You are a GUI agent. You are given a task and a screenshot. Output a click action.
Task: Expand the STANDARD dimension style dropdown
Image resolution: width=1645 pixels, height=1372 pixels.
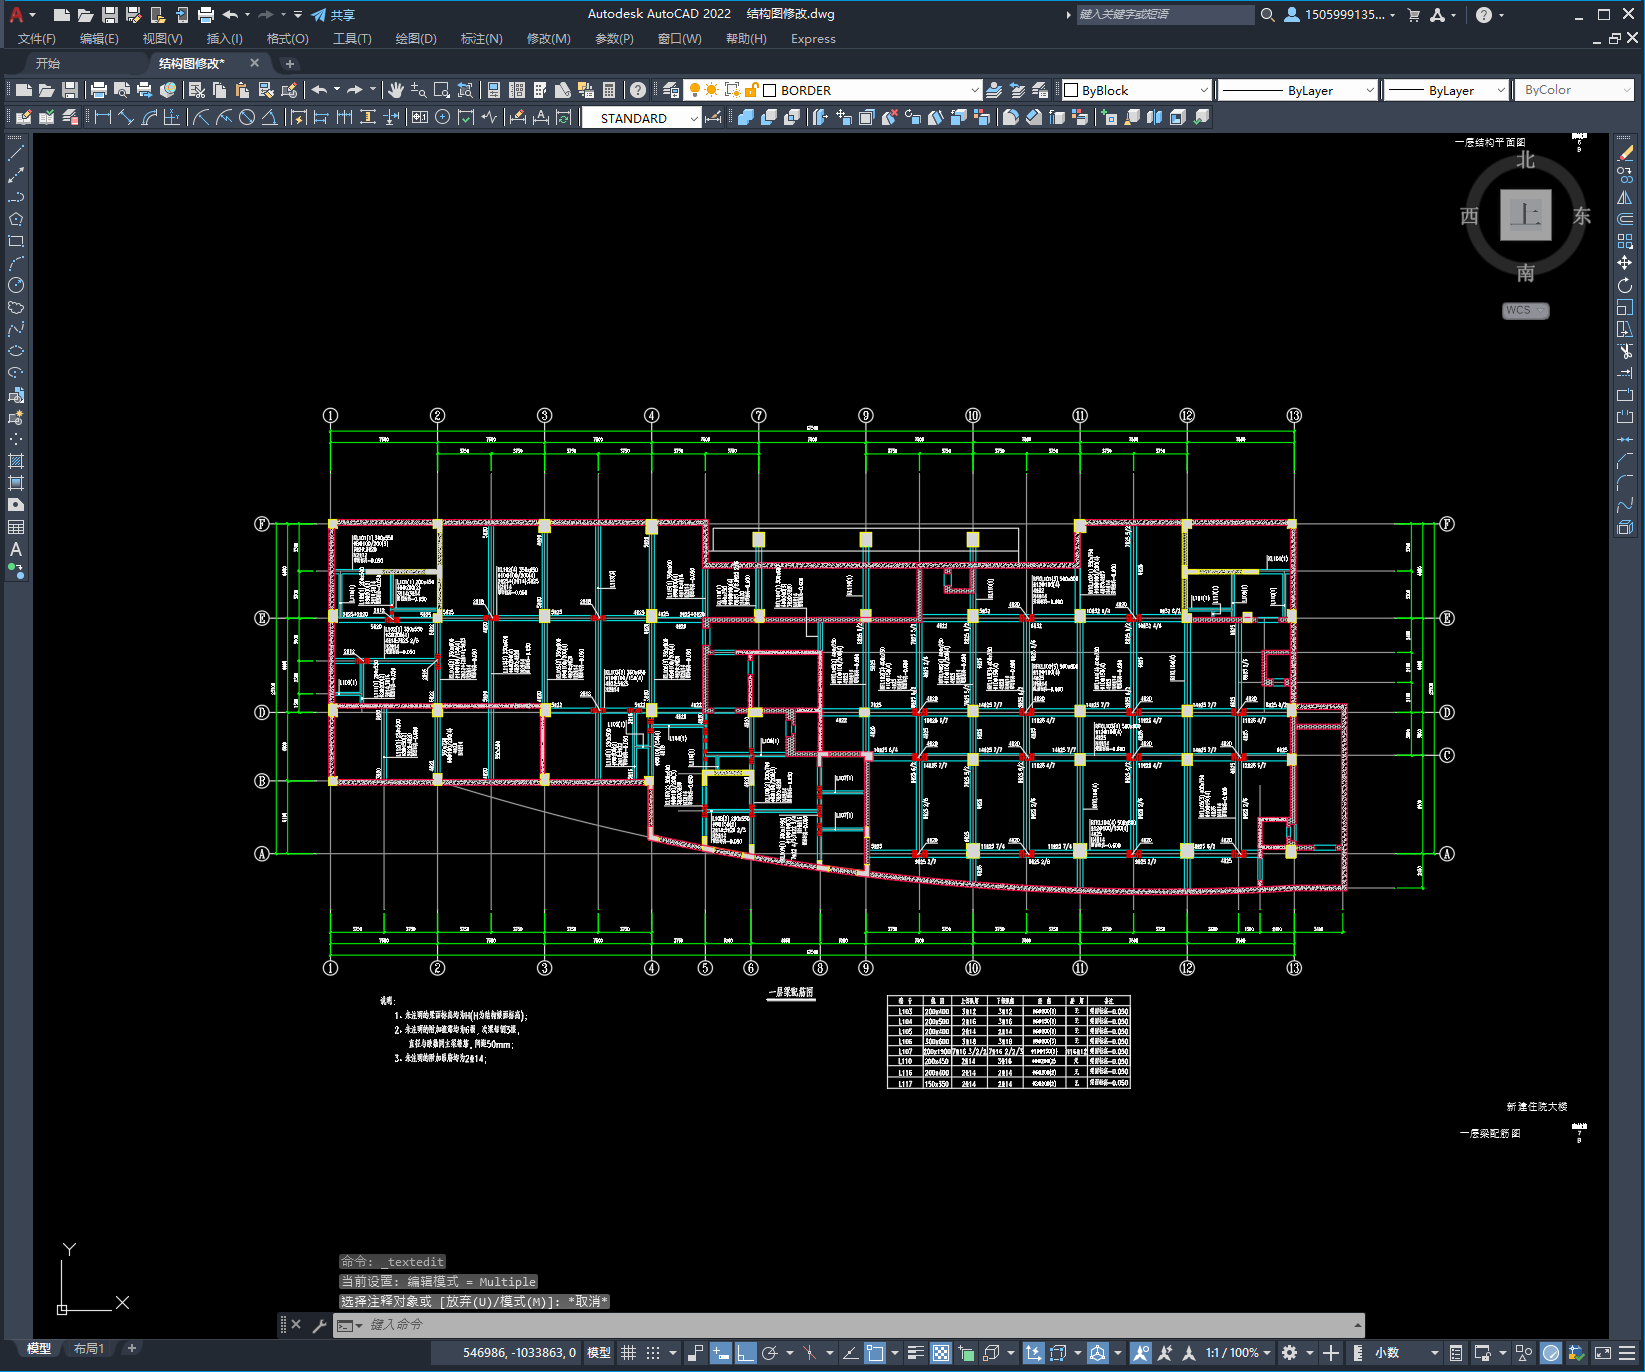pos(693,118)
